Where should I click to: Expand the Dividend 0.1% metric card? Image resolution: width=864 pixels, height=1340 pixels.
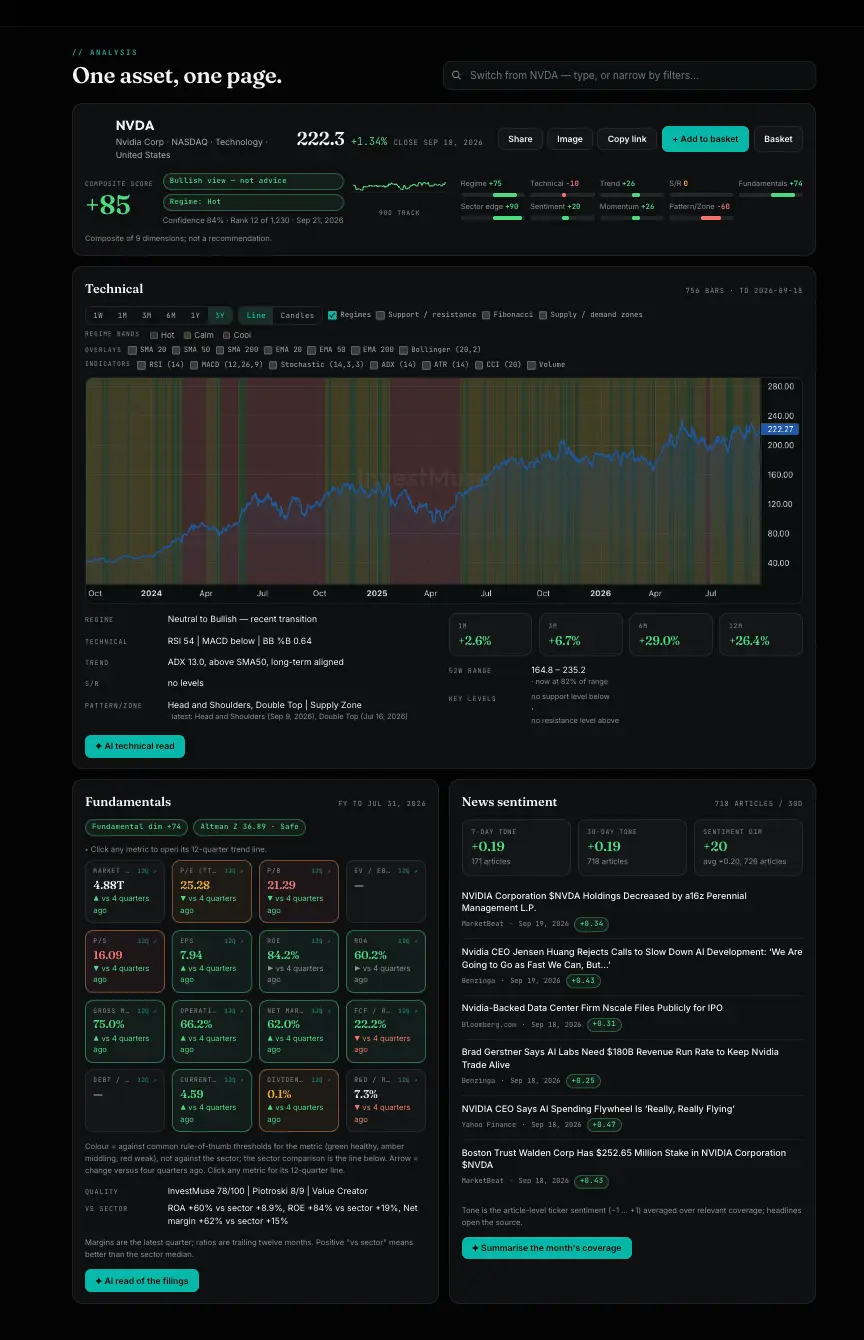(x=299, y=1101)
